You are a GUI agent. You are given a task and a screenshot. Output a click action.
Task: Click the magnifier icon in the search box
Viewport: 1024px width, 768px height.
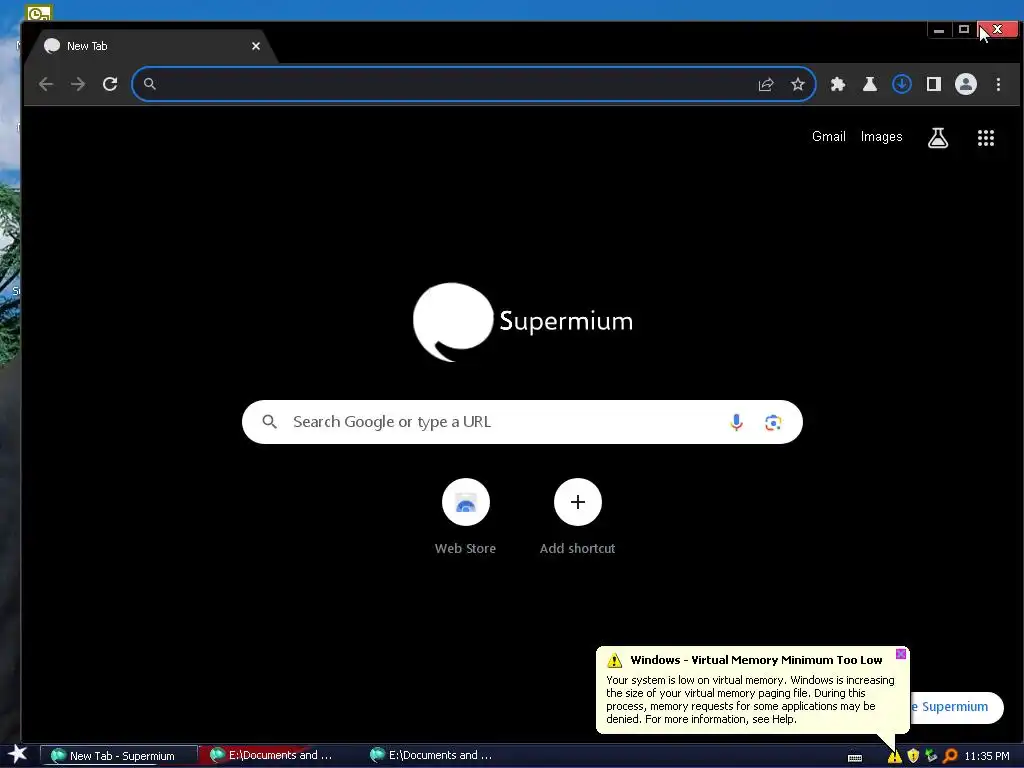[x=269, y=422]
